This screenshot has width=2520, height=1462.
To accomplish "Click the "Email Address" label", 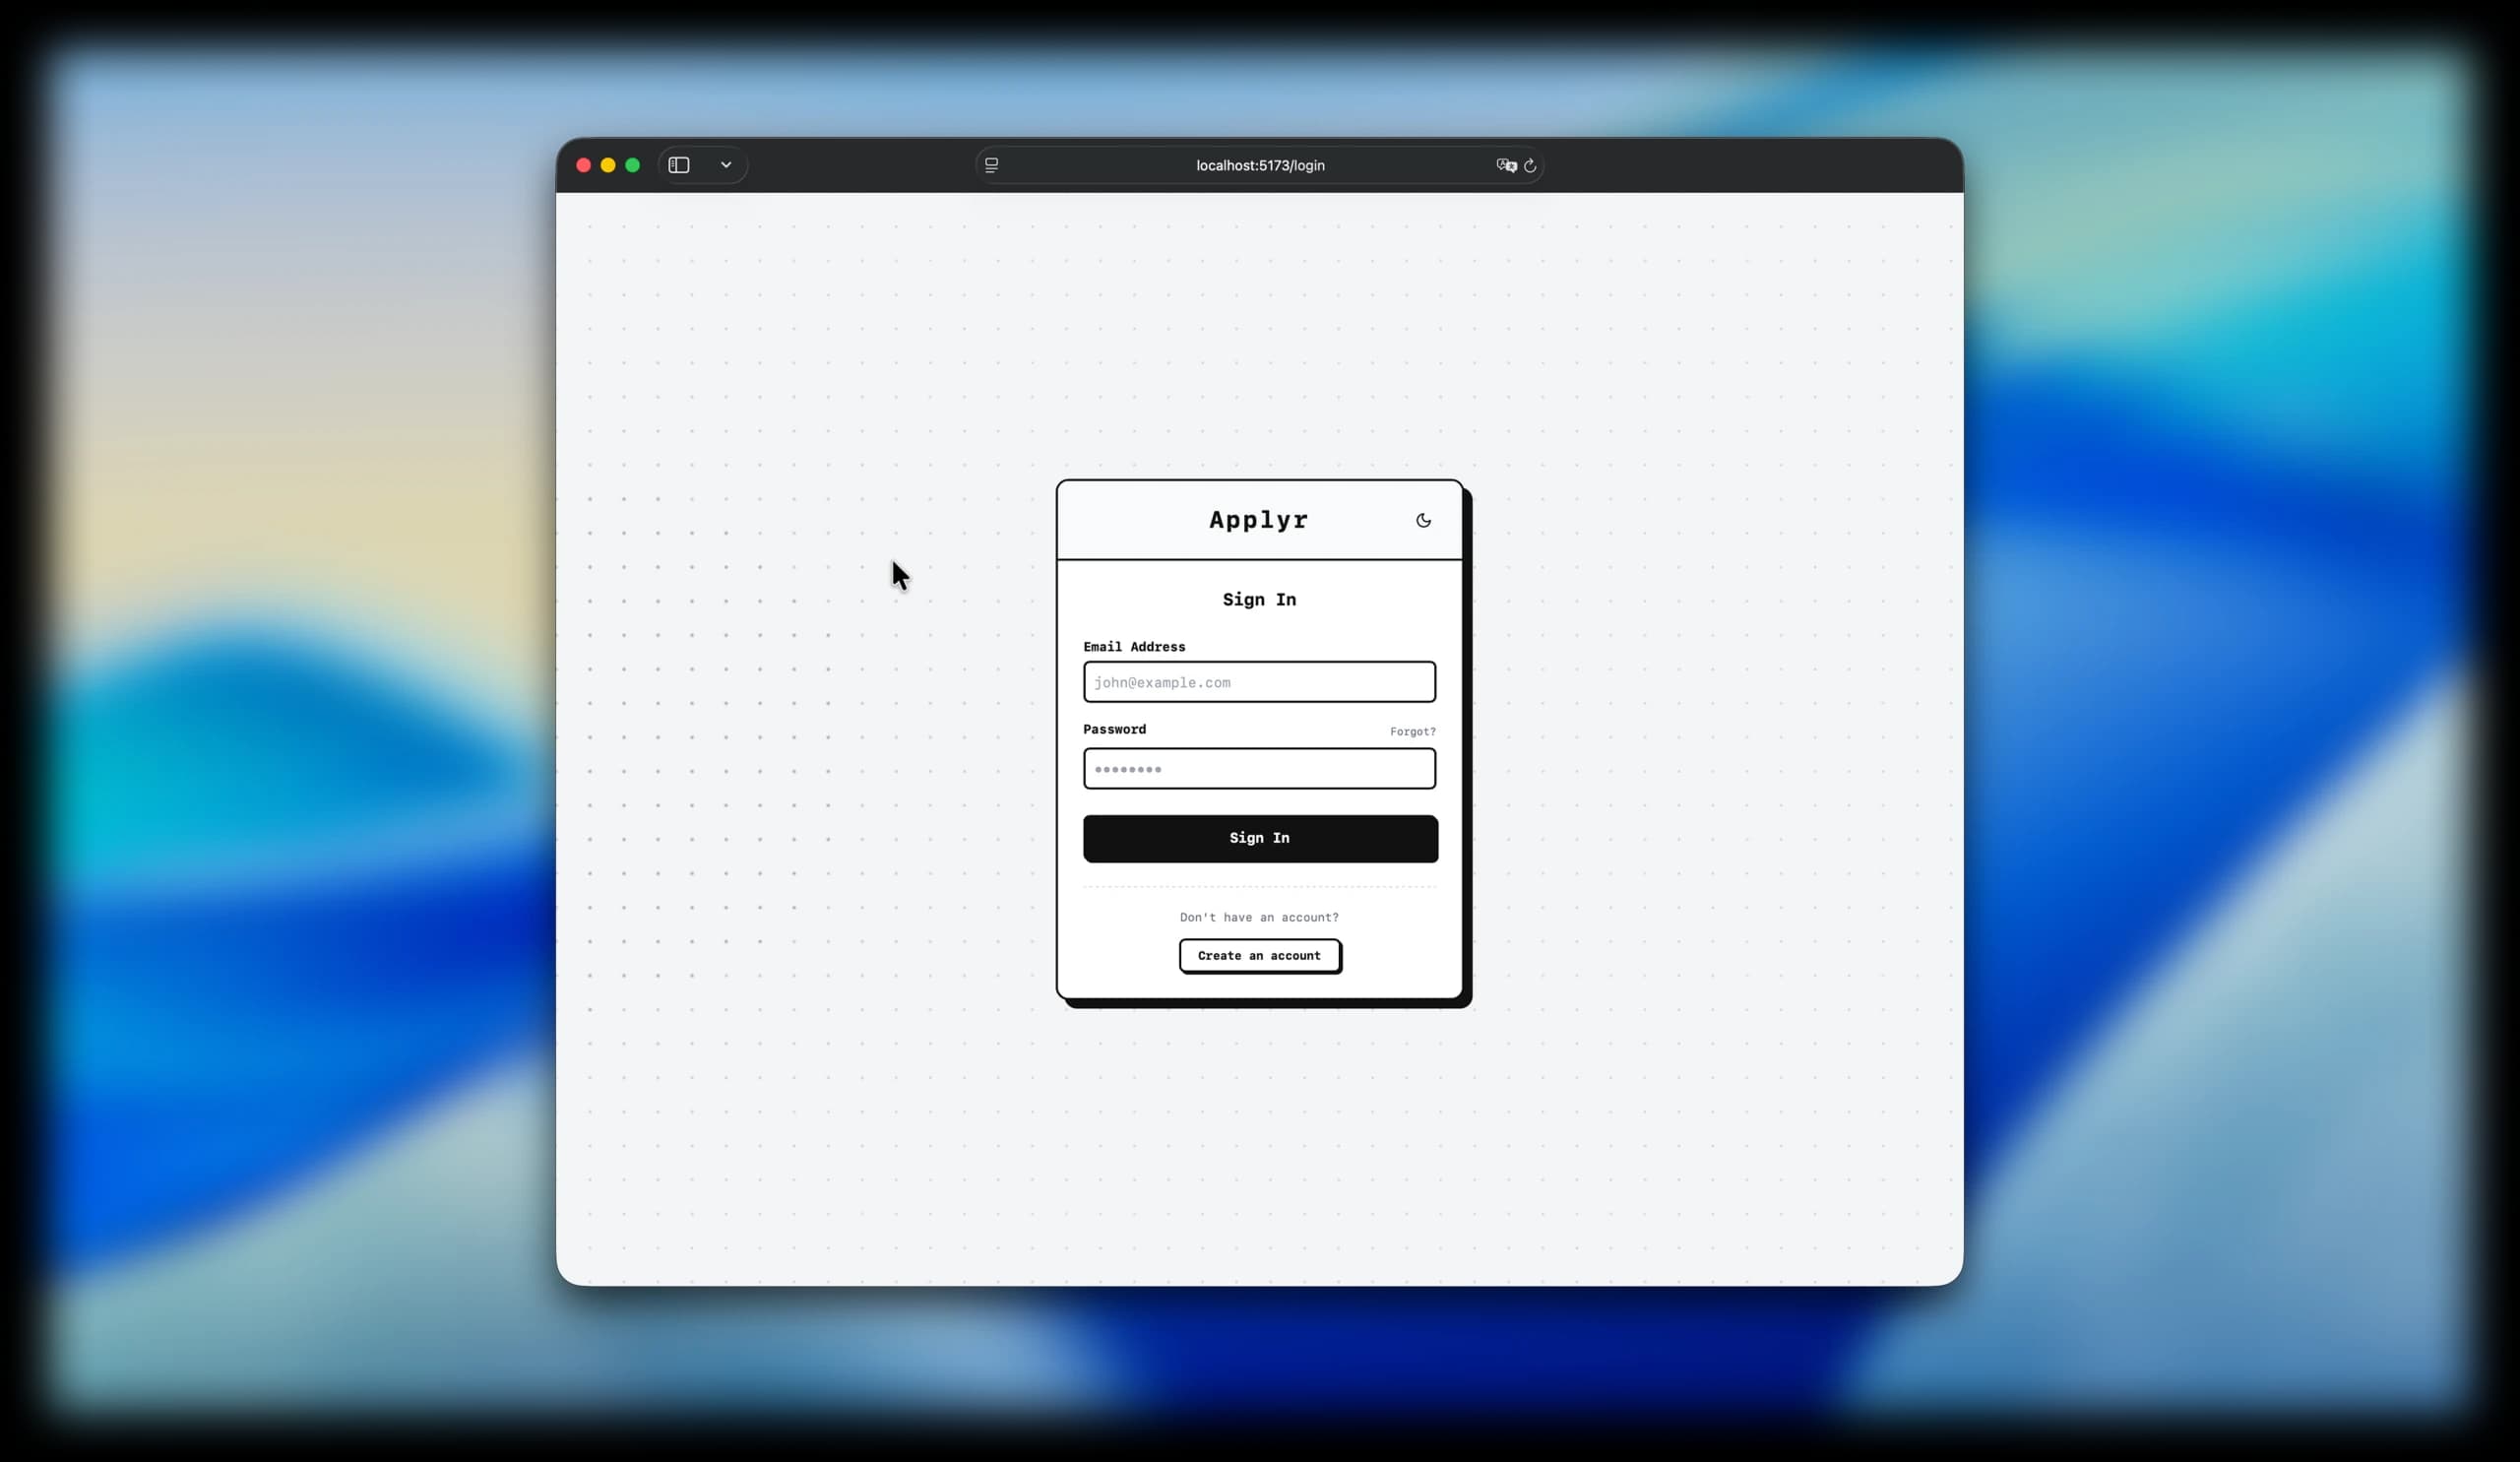I will [1134, 647].
